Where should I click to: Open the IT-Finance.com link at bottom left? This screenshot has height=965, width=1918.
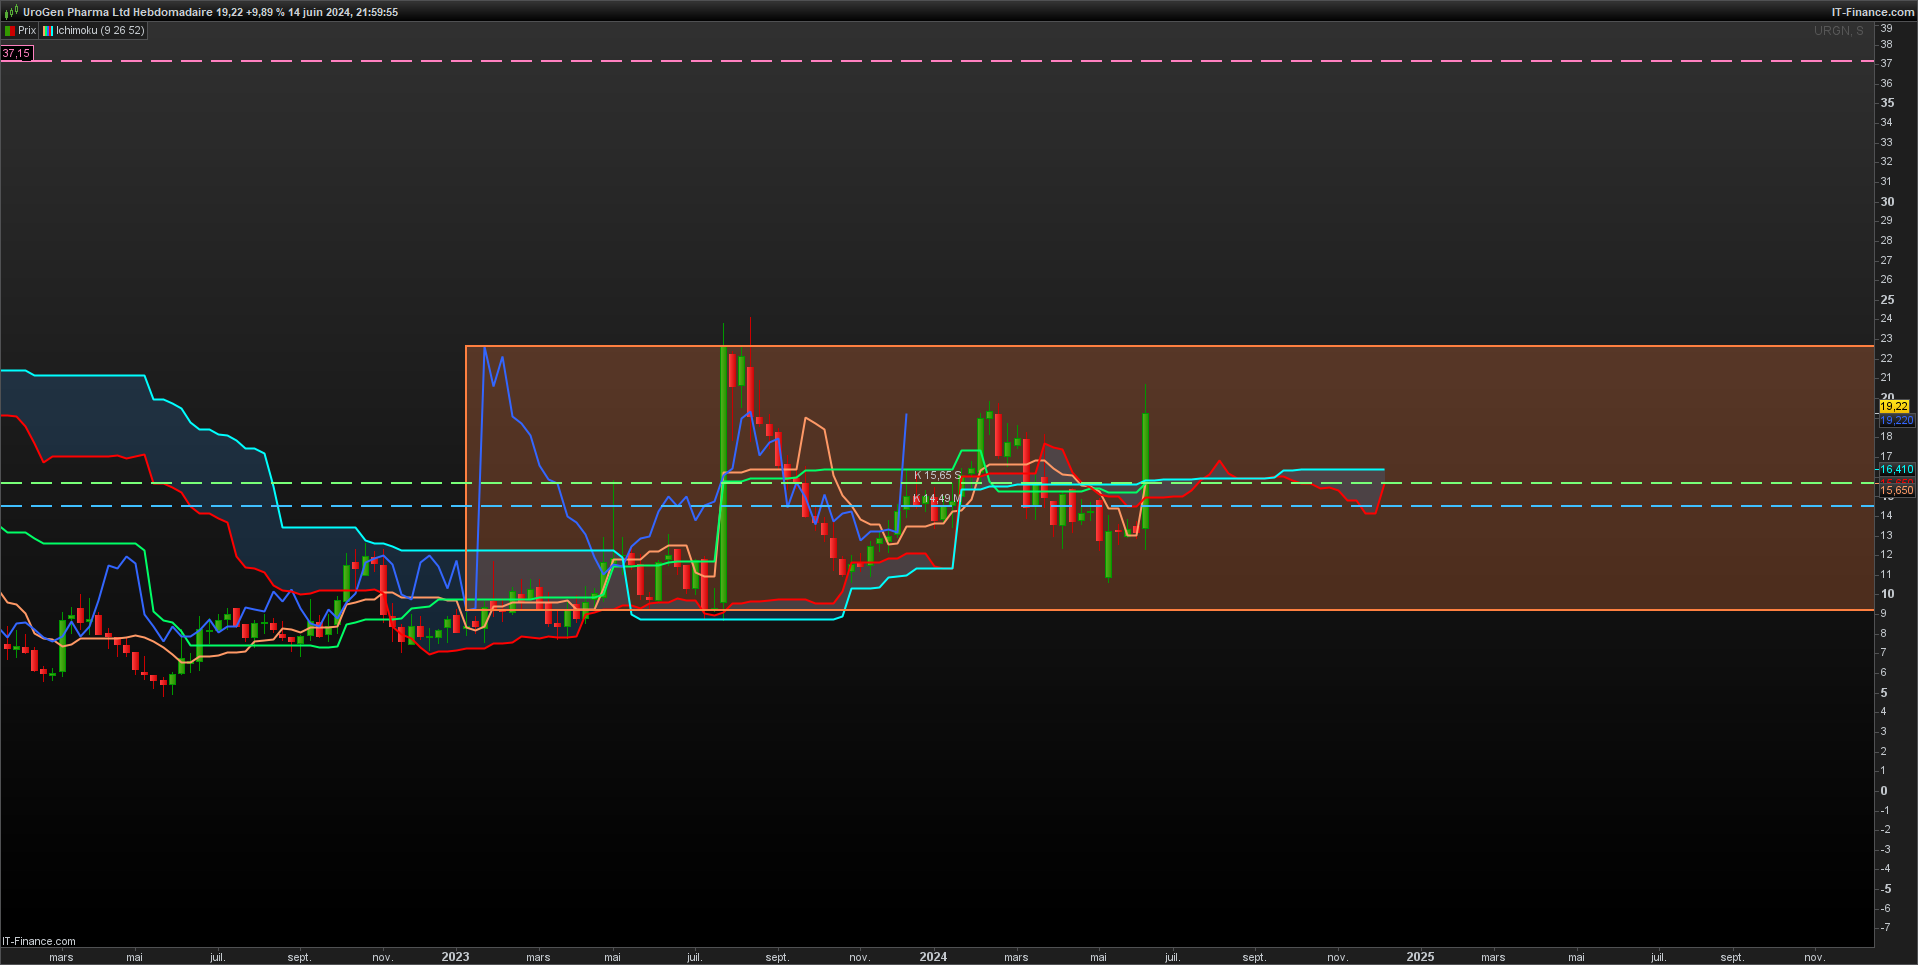click(39, 941)
